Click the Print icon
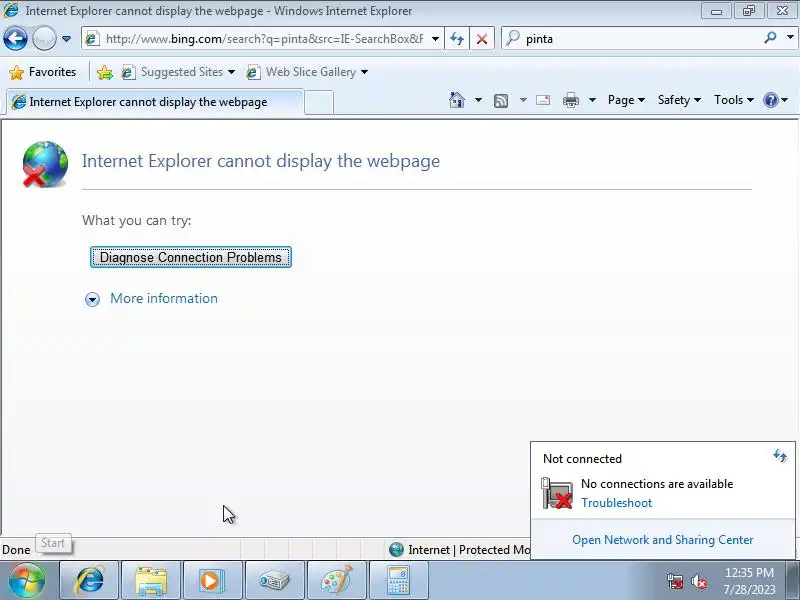The width and height of the screenshot is (800, 600). click(570, 101)
